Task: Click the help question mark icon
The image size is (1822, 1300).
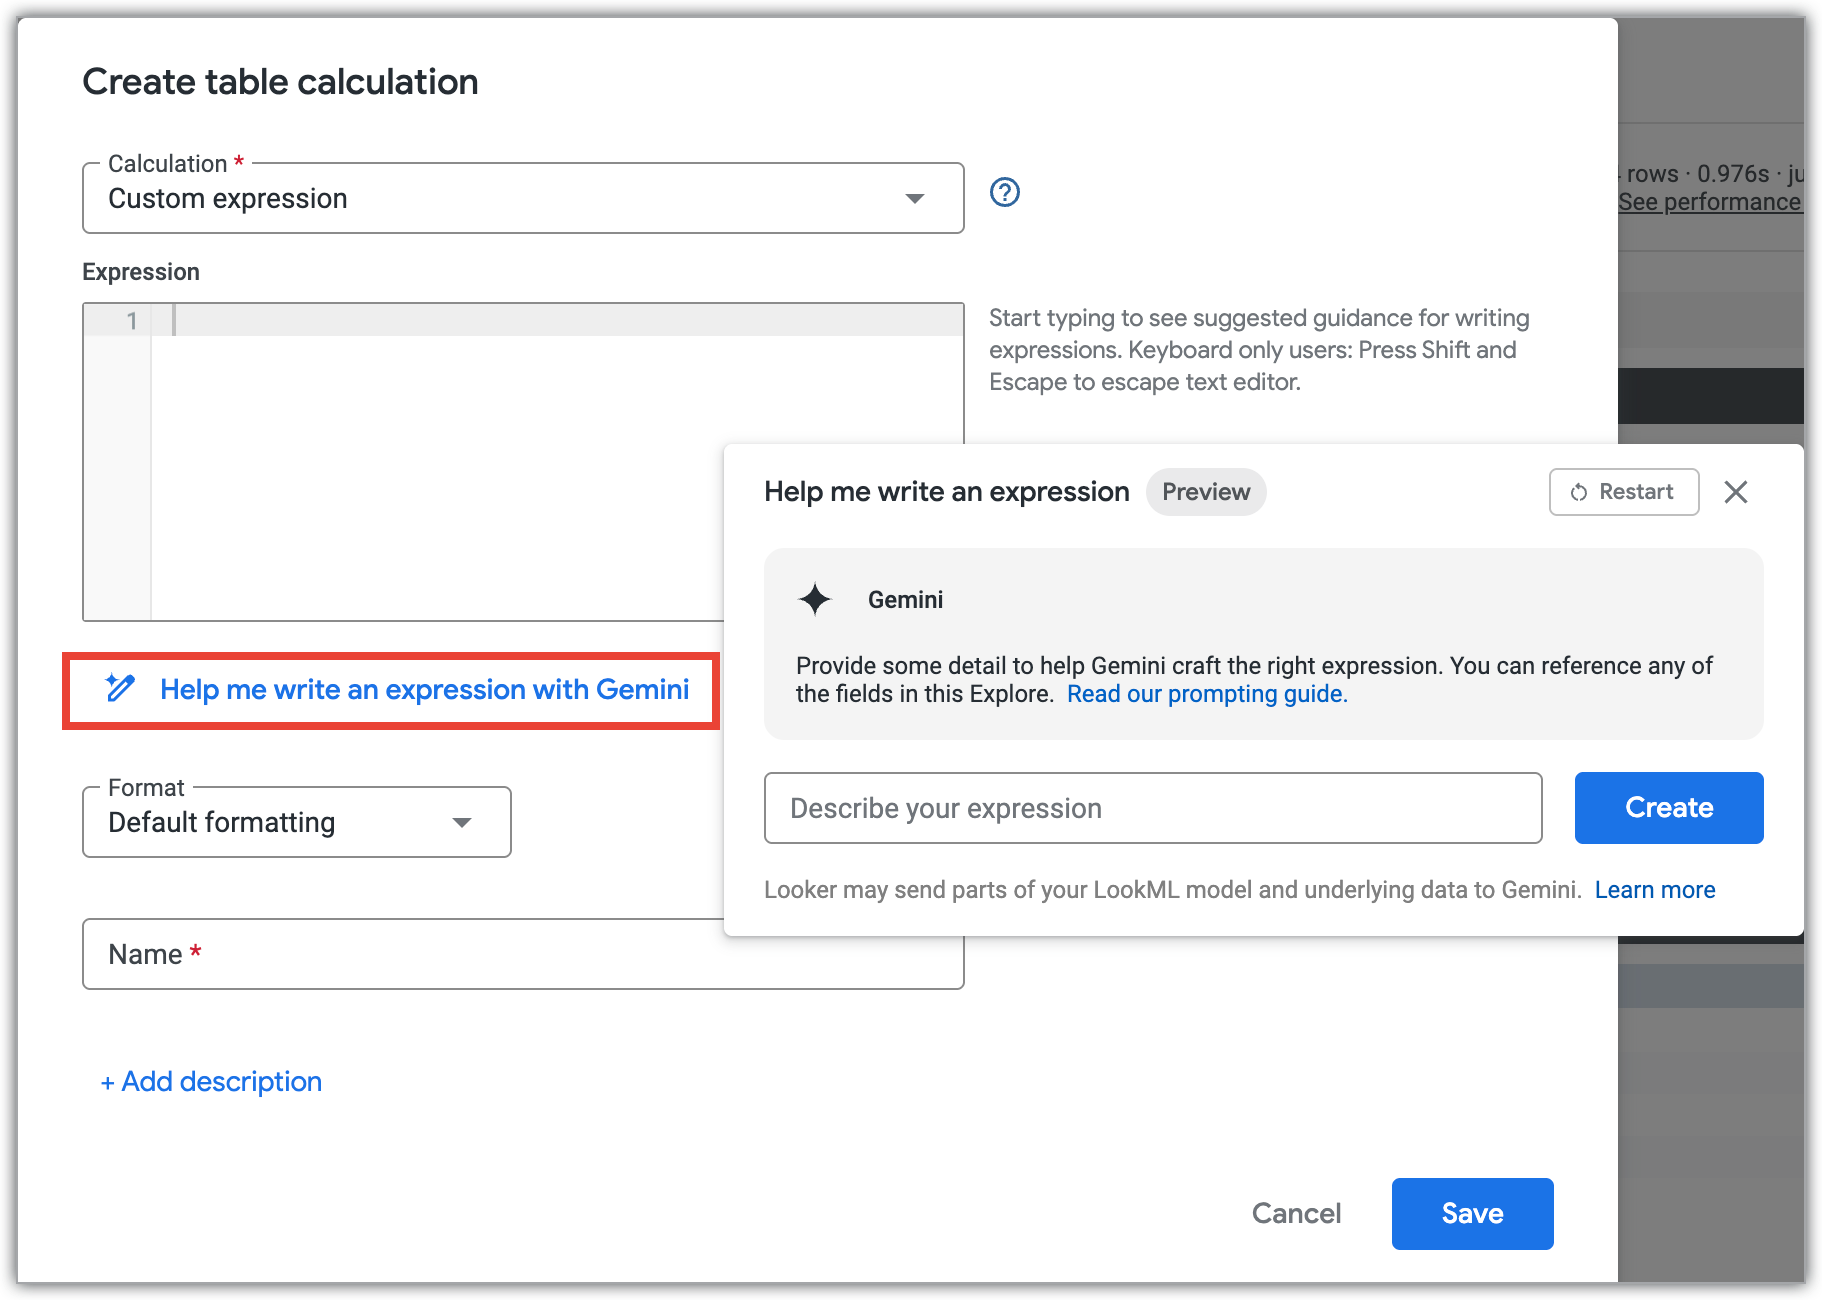Action: click(x=1006, y=193)
